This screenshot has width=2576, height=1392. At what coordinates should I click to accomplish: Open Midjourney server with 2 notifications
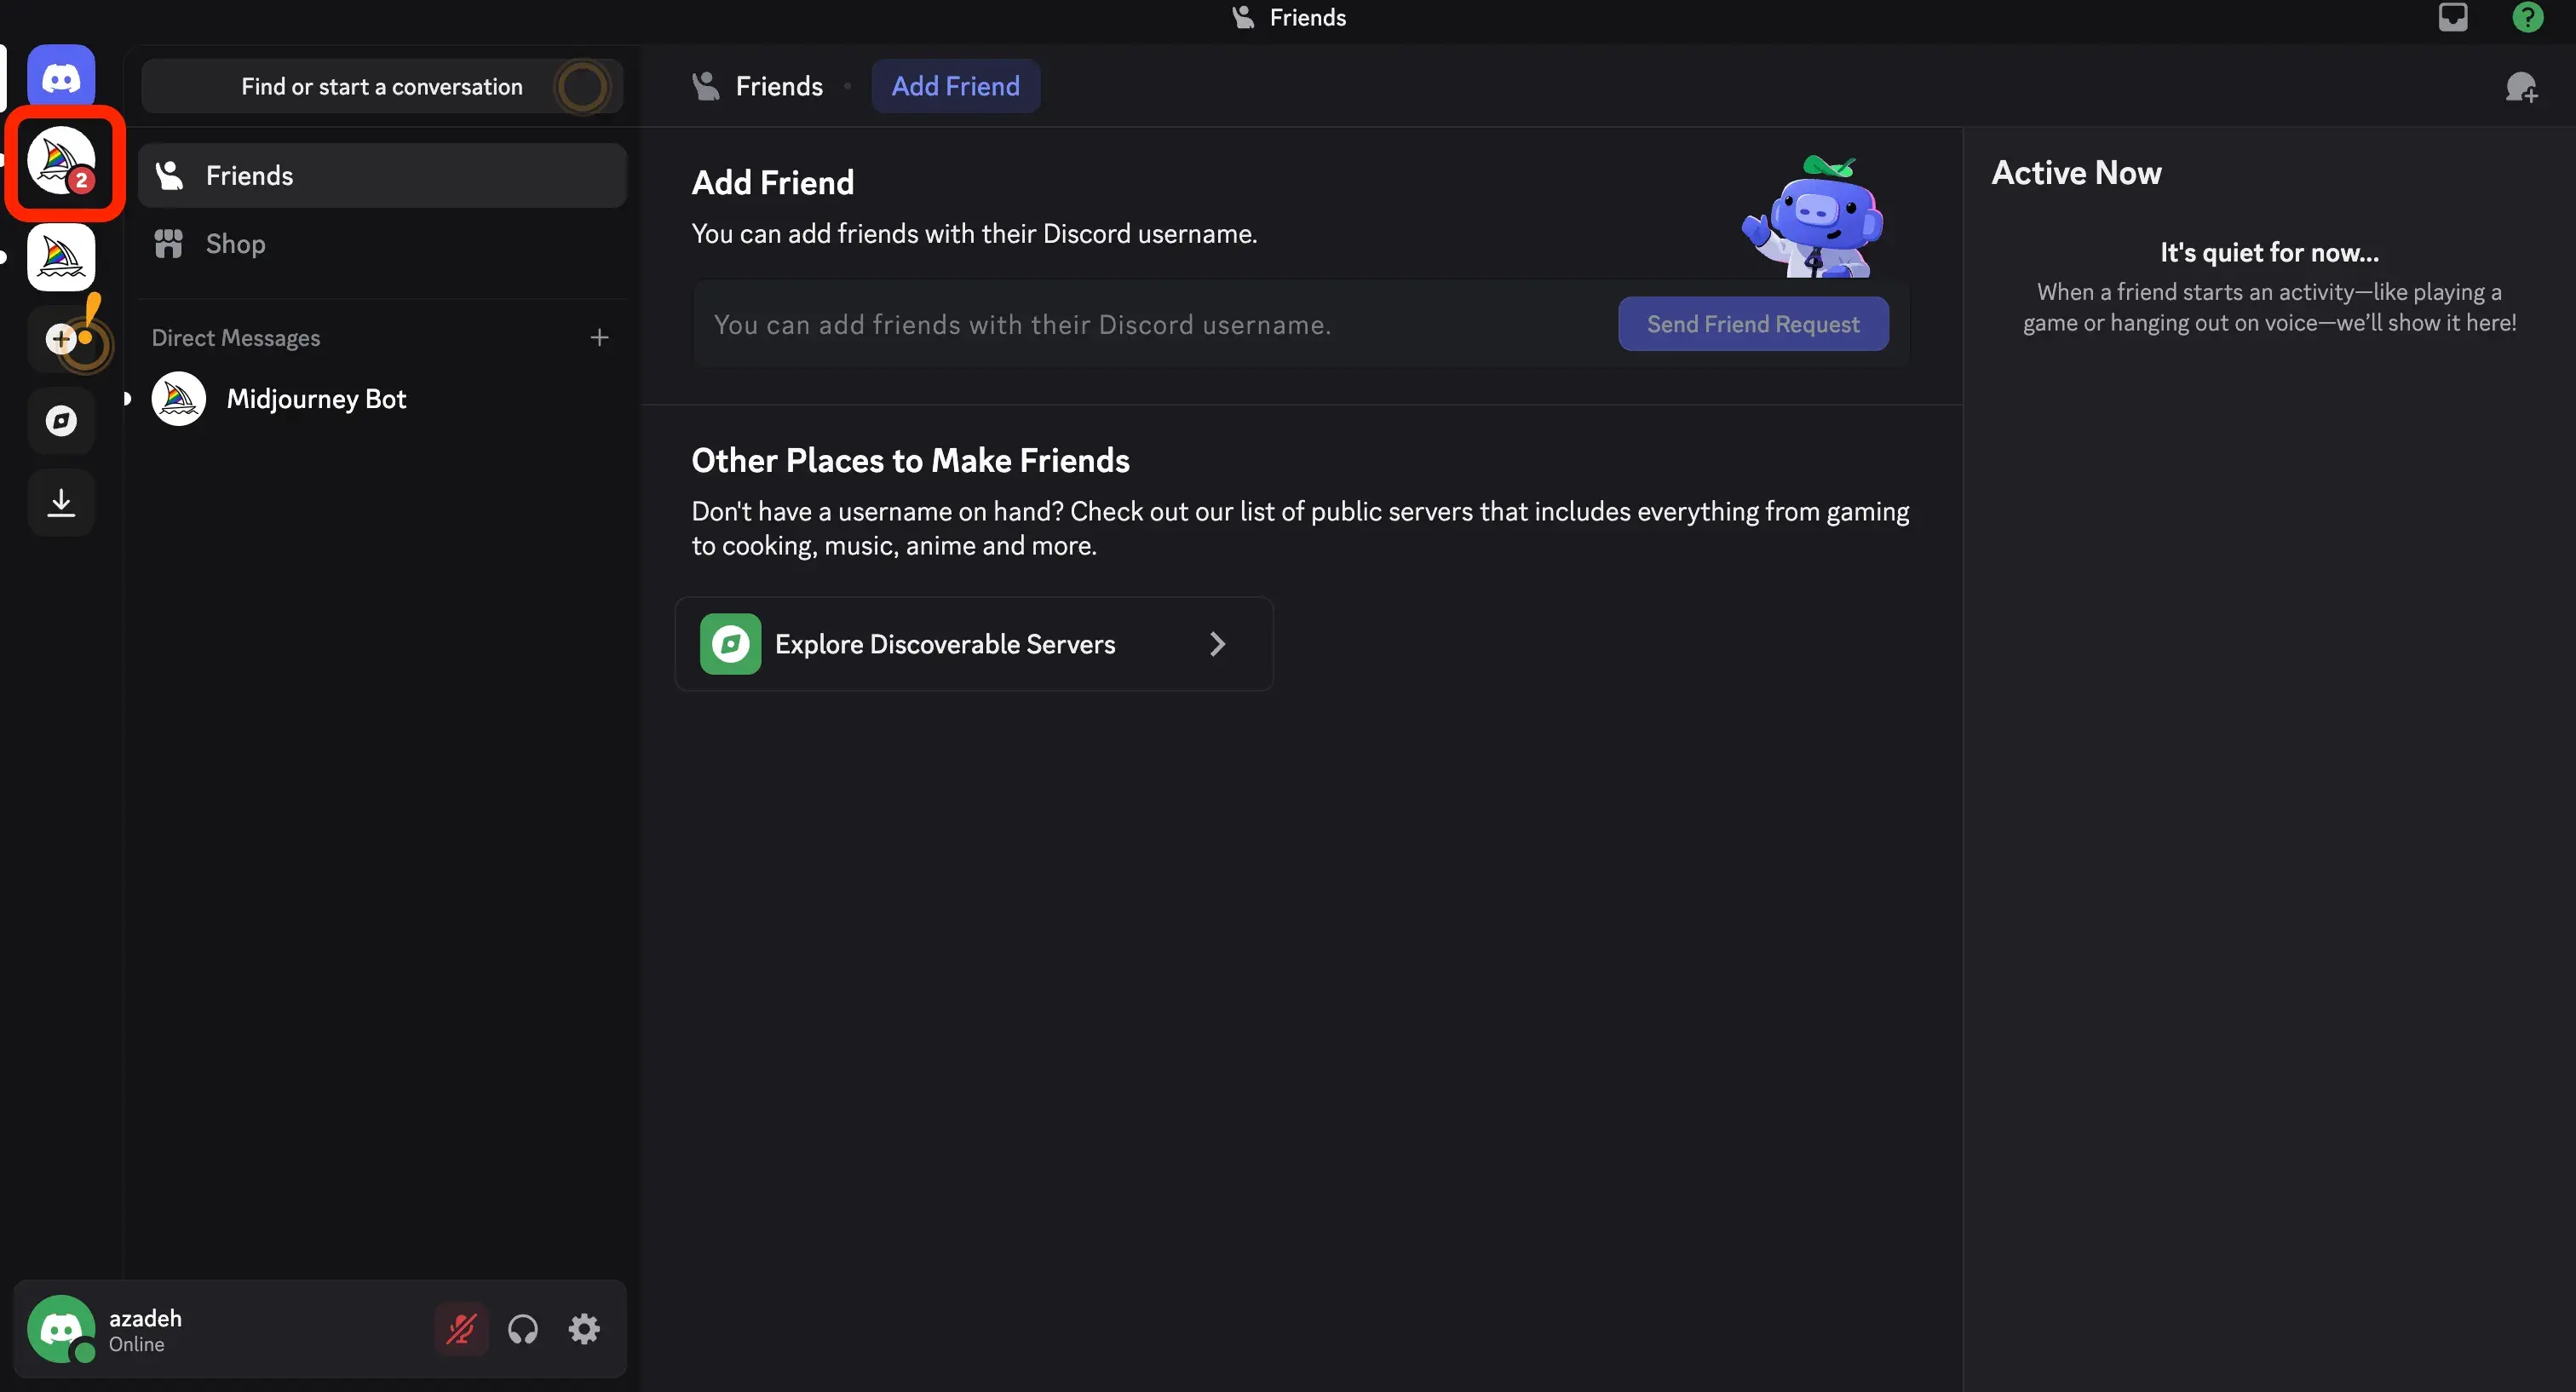61,162
